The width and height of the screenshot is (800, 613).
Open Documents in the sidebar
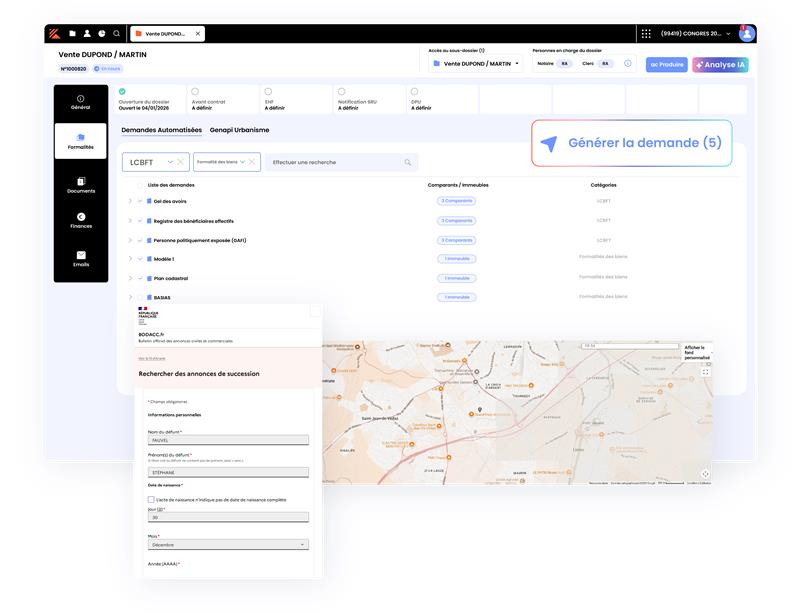pos(81,185)
